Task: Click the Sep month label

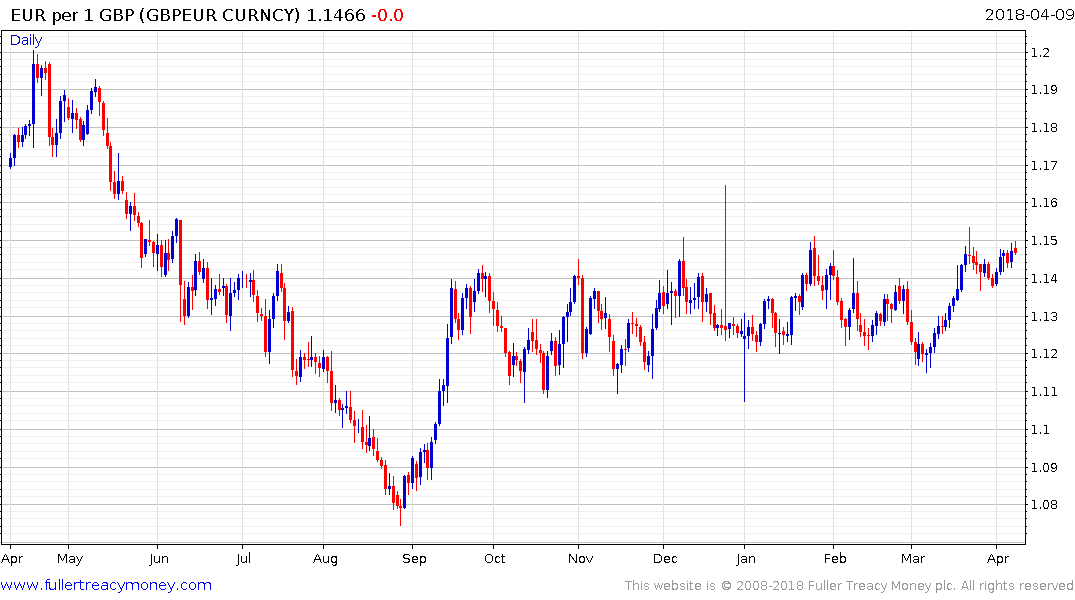Action: [414, 559]
